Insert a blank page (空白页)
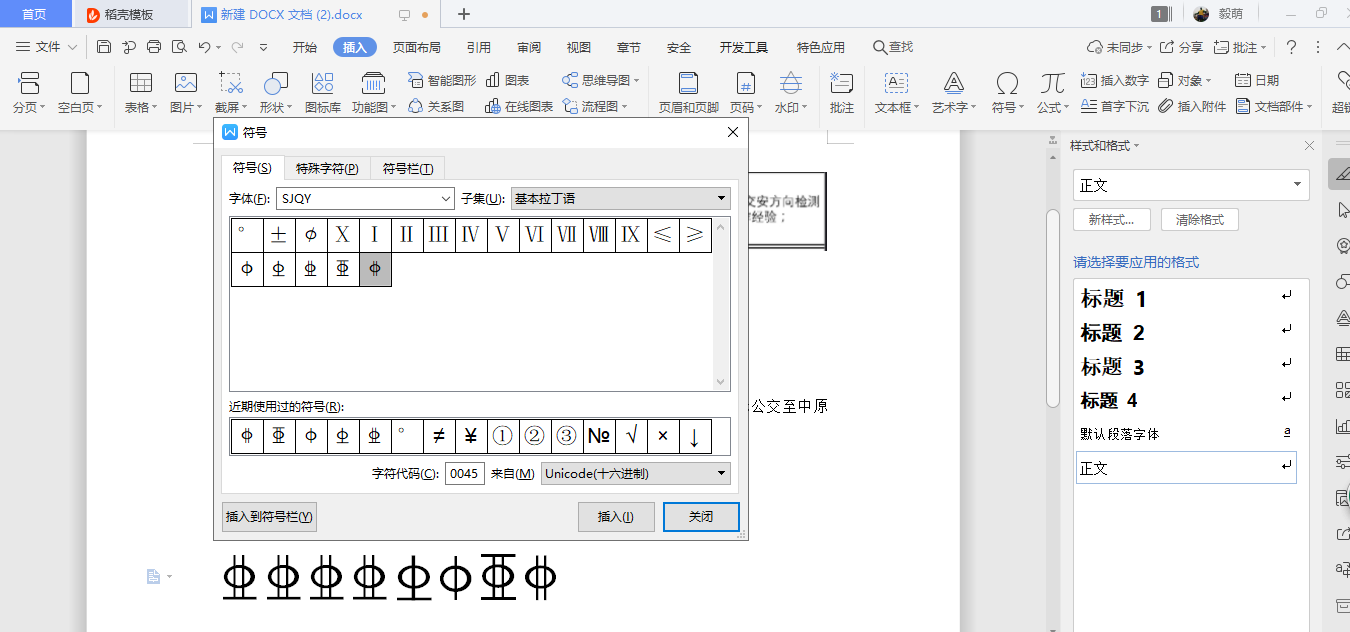This screenshot has width=1350, height=632. 80,92
